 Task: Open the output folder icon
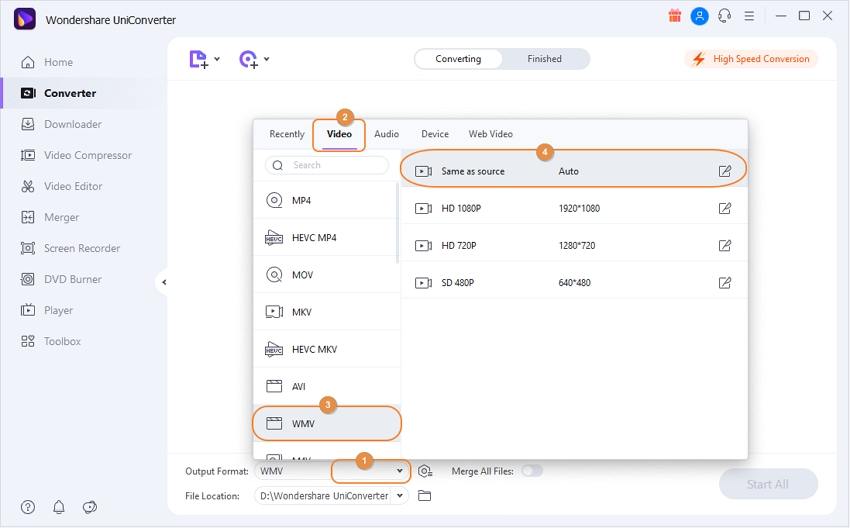tap(424, 495)
